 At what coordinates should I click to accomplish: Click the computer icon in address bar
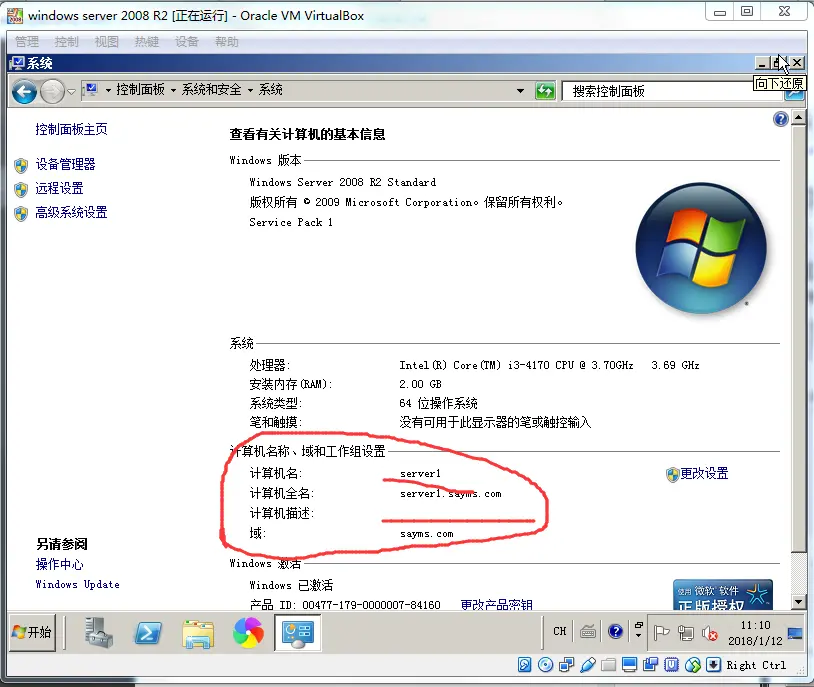pos(91,90)
